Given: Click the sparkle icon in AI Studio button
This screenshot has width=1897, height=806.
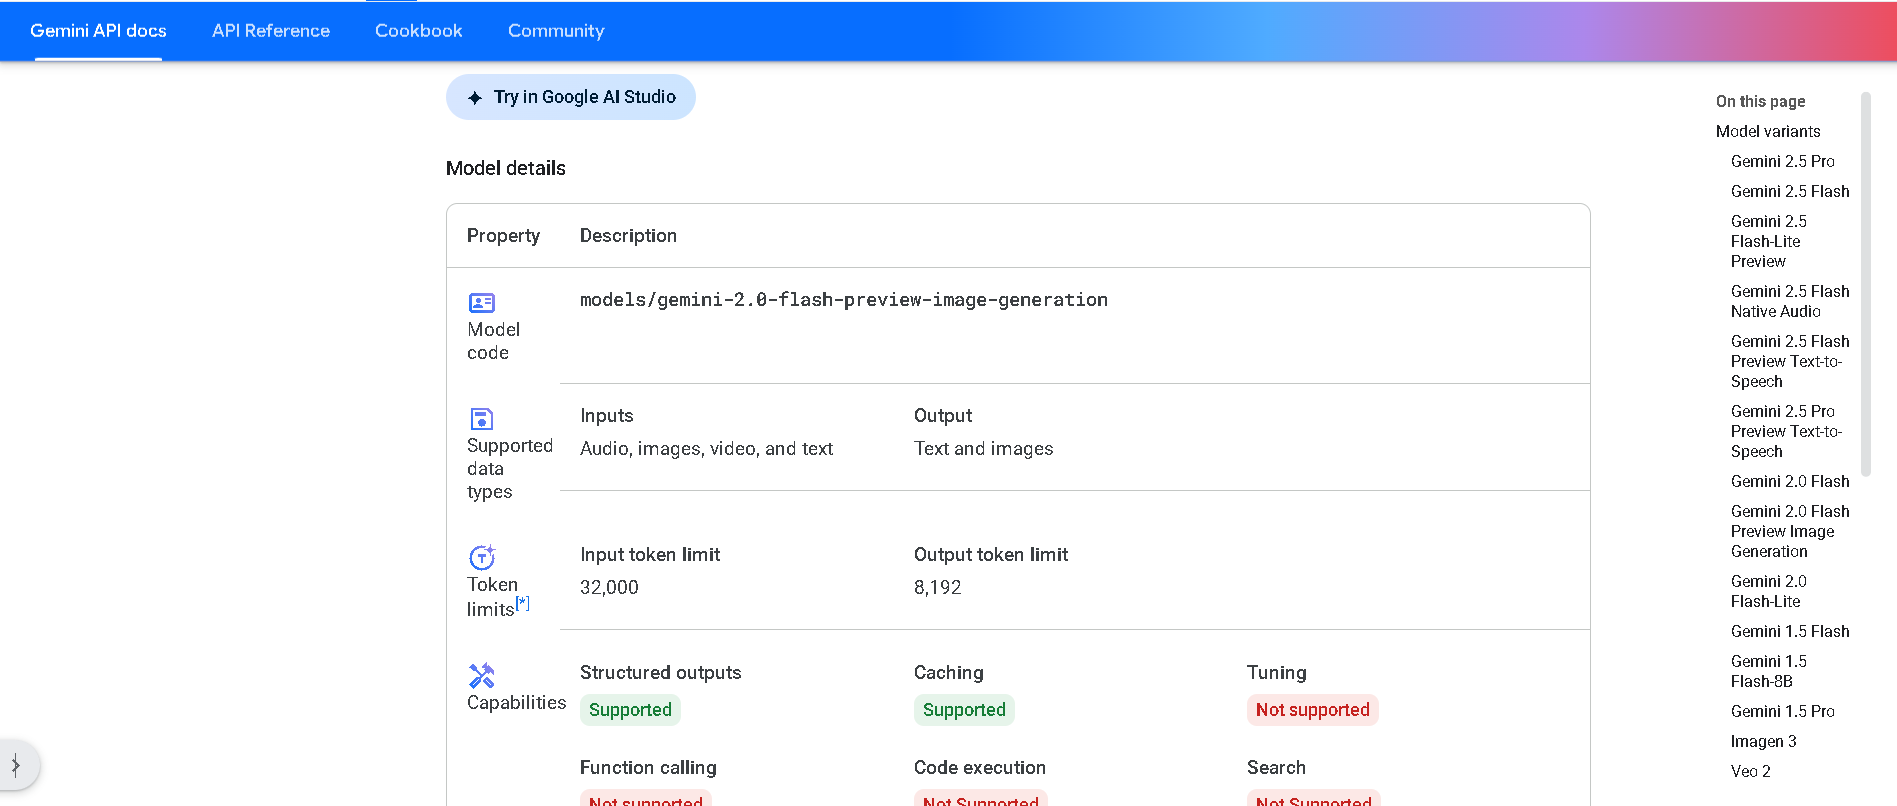Looking at the screenshot, I should coord(475,98).
